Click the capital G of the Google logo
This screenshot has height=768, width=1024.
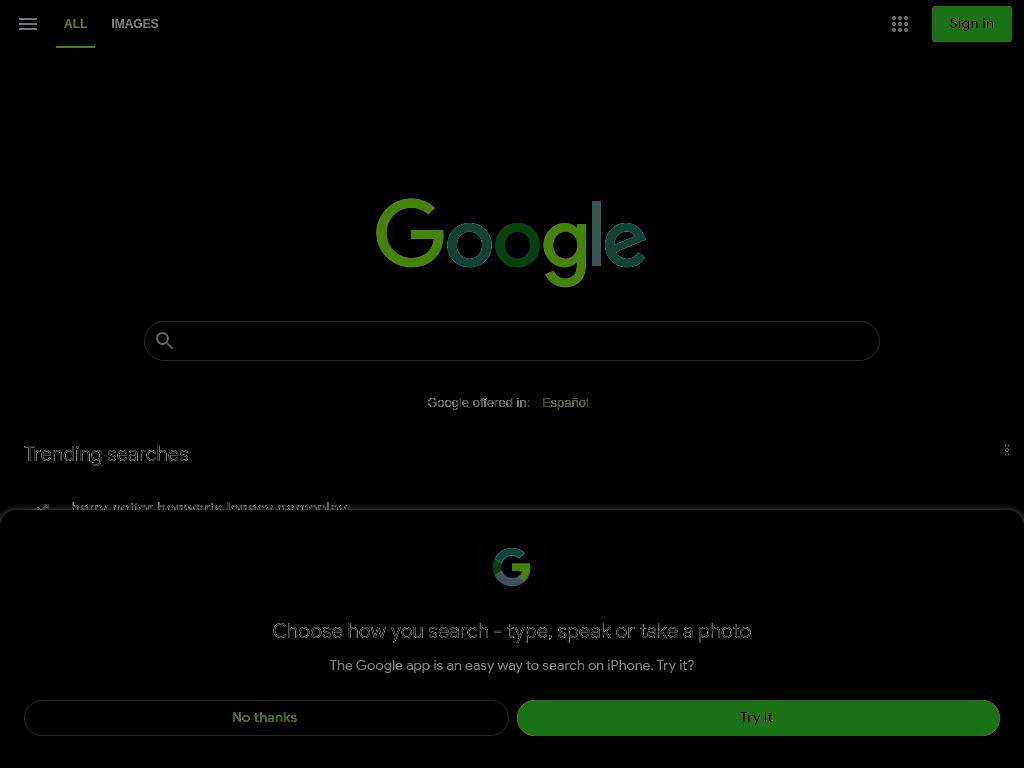(409, 232)
